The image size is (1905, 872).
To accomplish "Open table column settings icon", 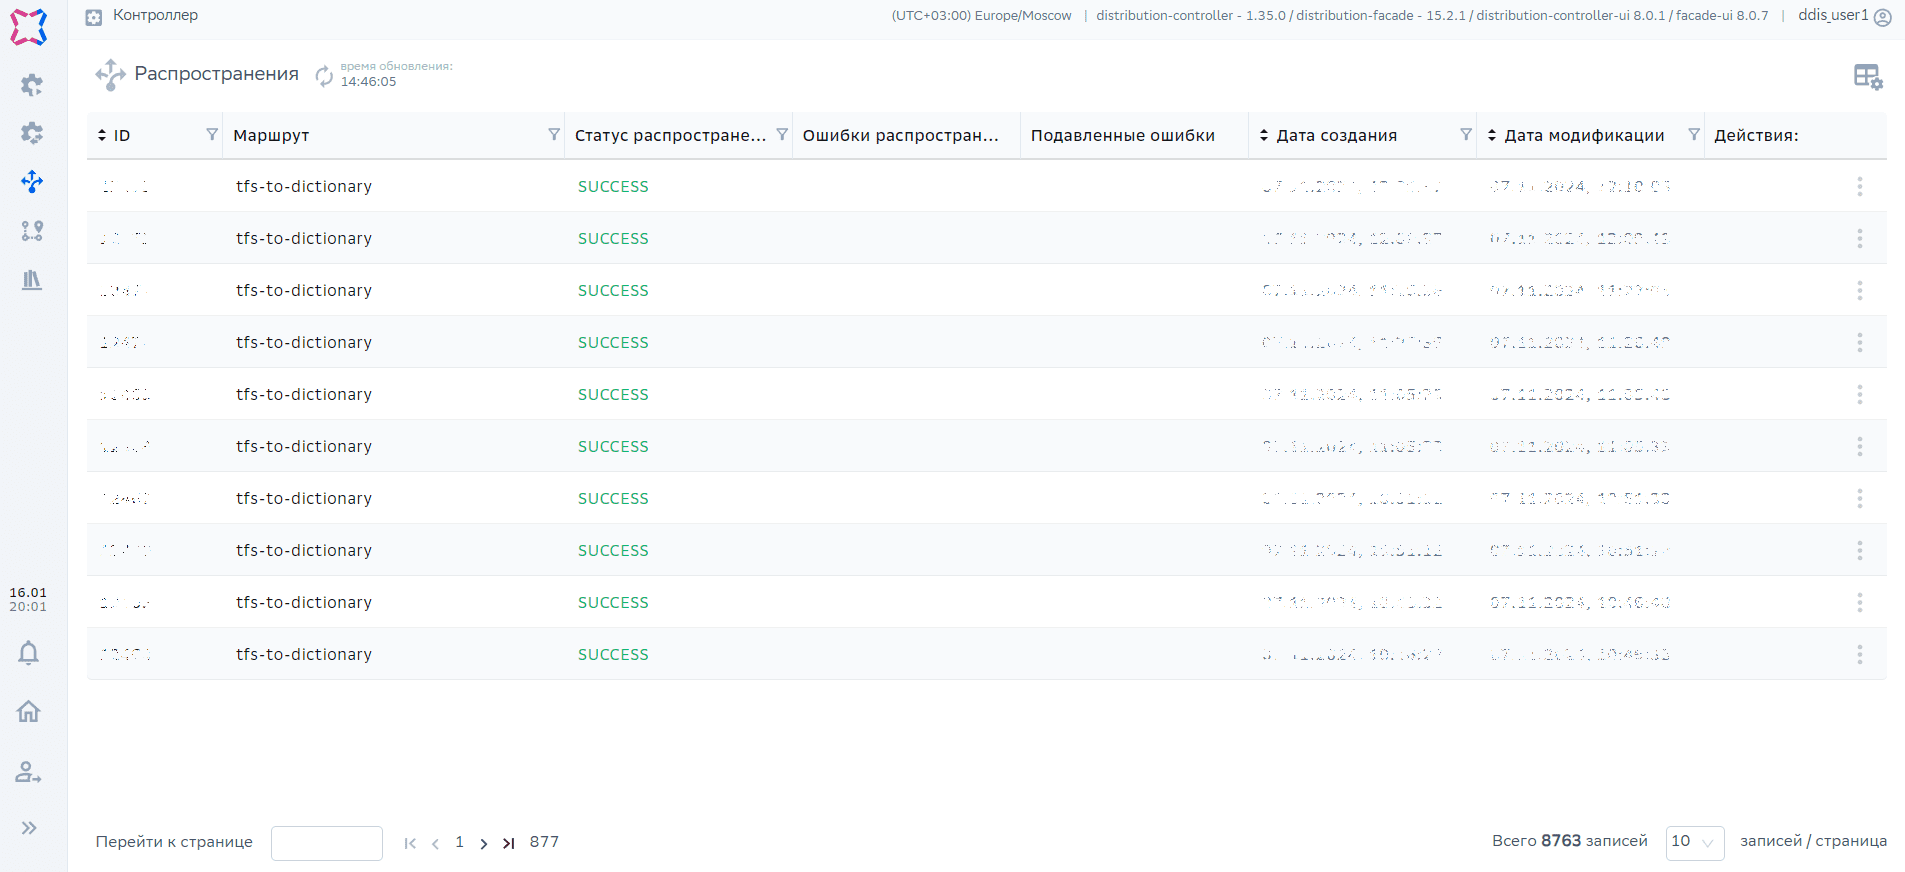I will [x=1867, y=76].
